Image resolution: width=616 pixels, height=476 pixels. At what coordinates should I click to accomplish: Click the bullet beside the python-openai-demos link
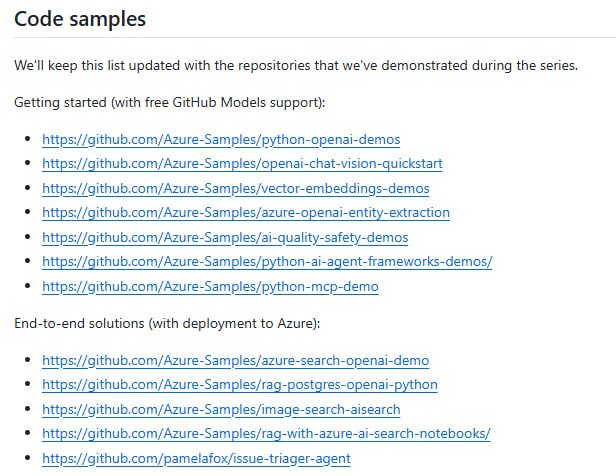point(26,140)
